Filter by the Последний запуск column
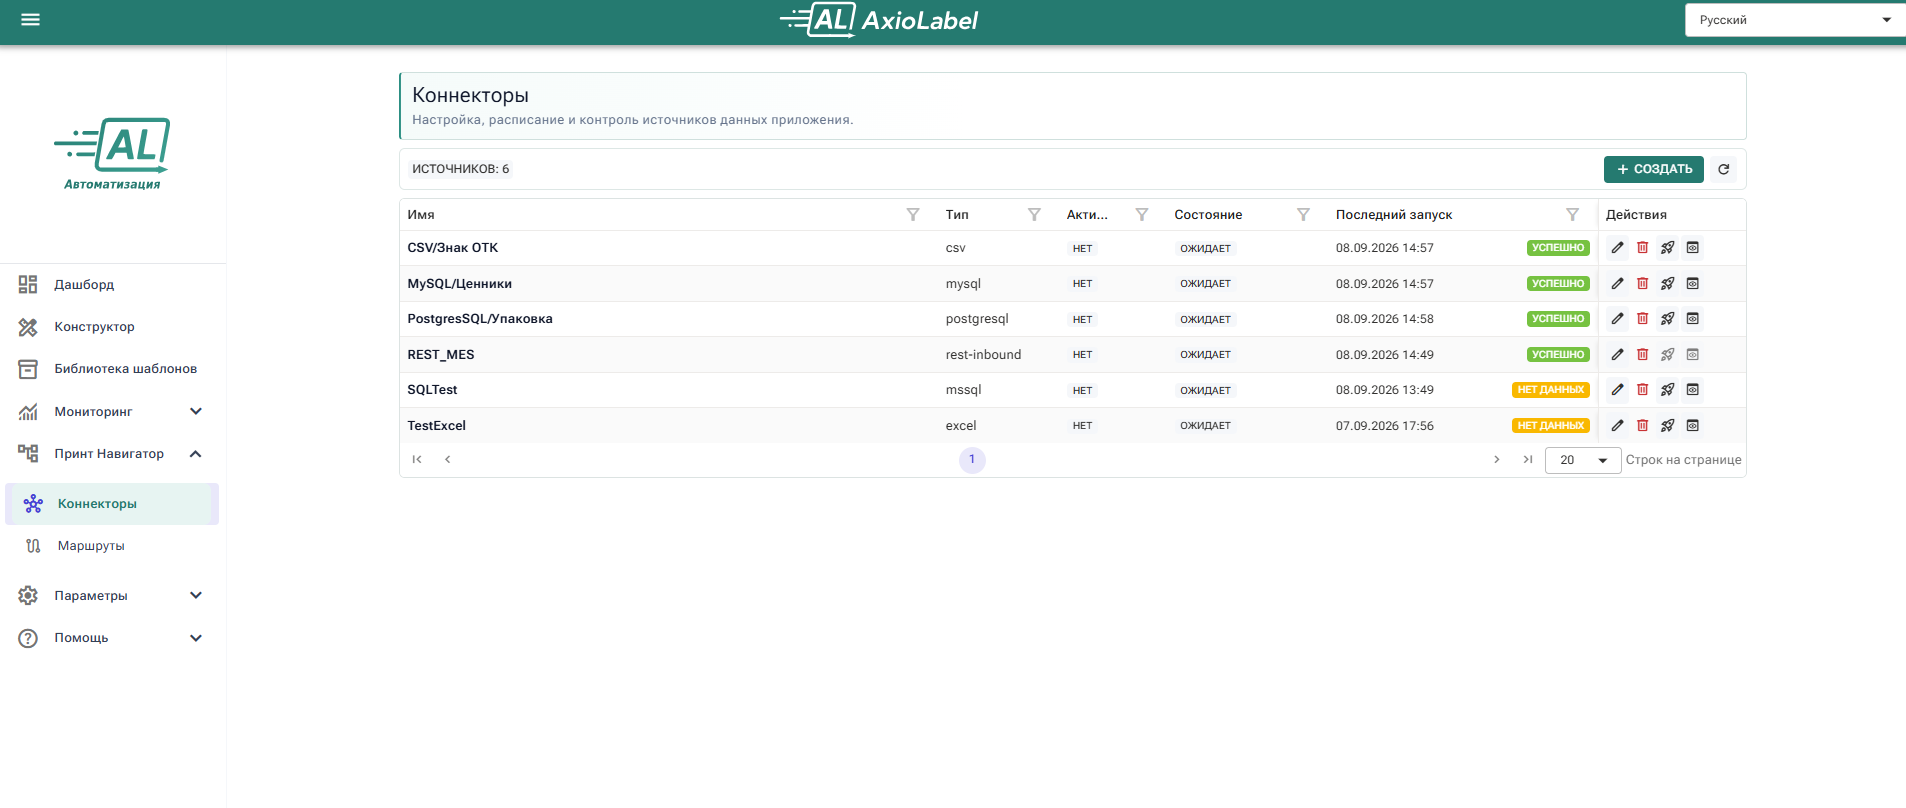 (1572, 215)
